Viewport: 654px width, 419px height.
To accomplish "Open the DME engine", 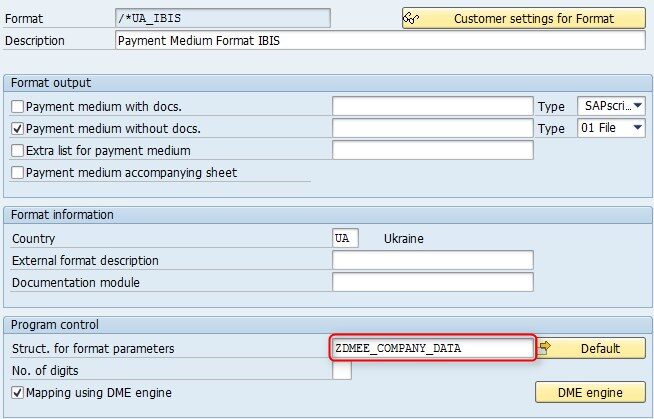I will (x=590, y=392).
